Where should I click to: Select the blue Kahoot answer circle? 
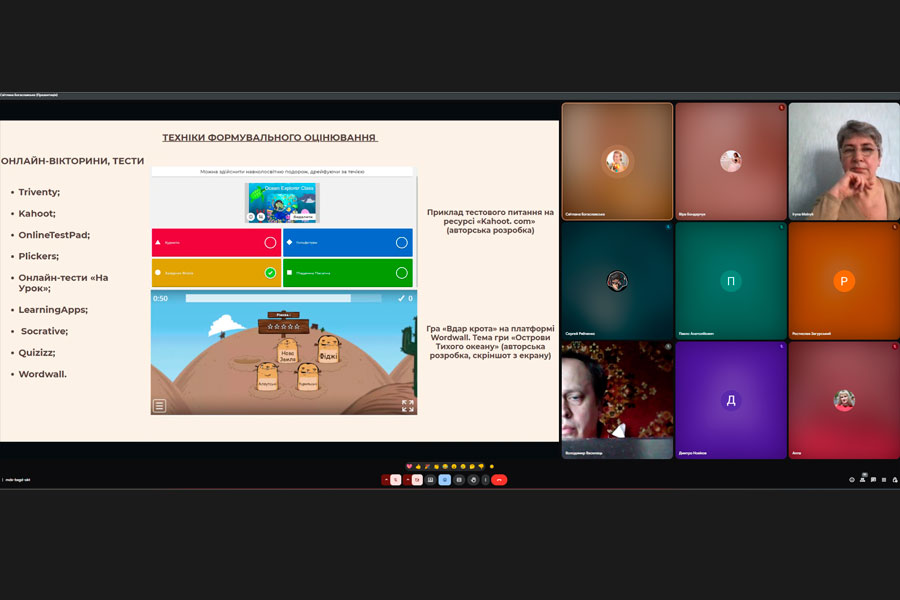pos(401,242)
